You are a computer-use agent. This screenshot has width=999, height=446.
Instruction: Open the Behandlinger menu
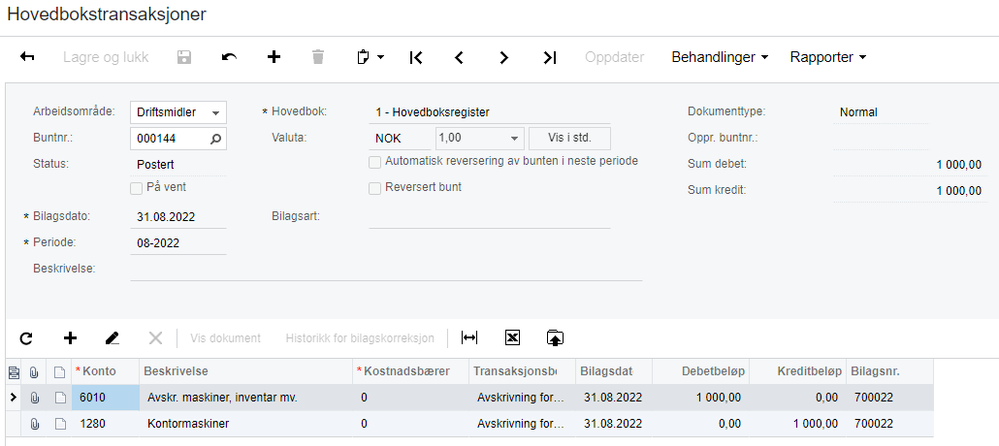point(719,58)
